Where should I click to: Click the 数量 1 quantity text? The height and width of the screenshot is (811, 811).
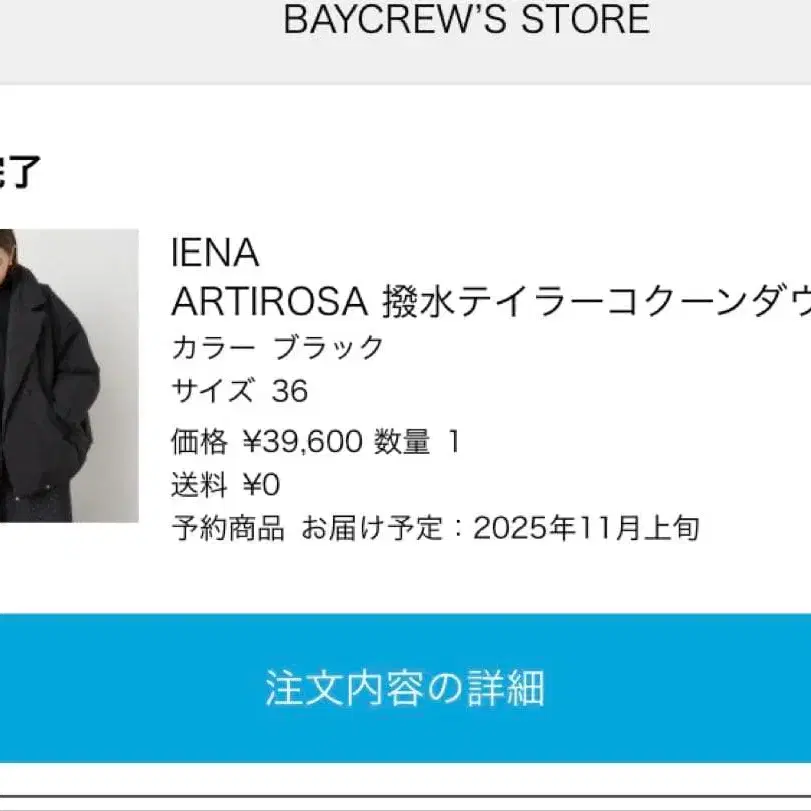[417, 442]
